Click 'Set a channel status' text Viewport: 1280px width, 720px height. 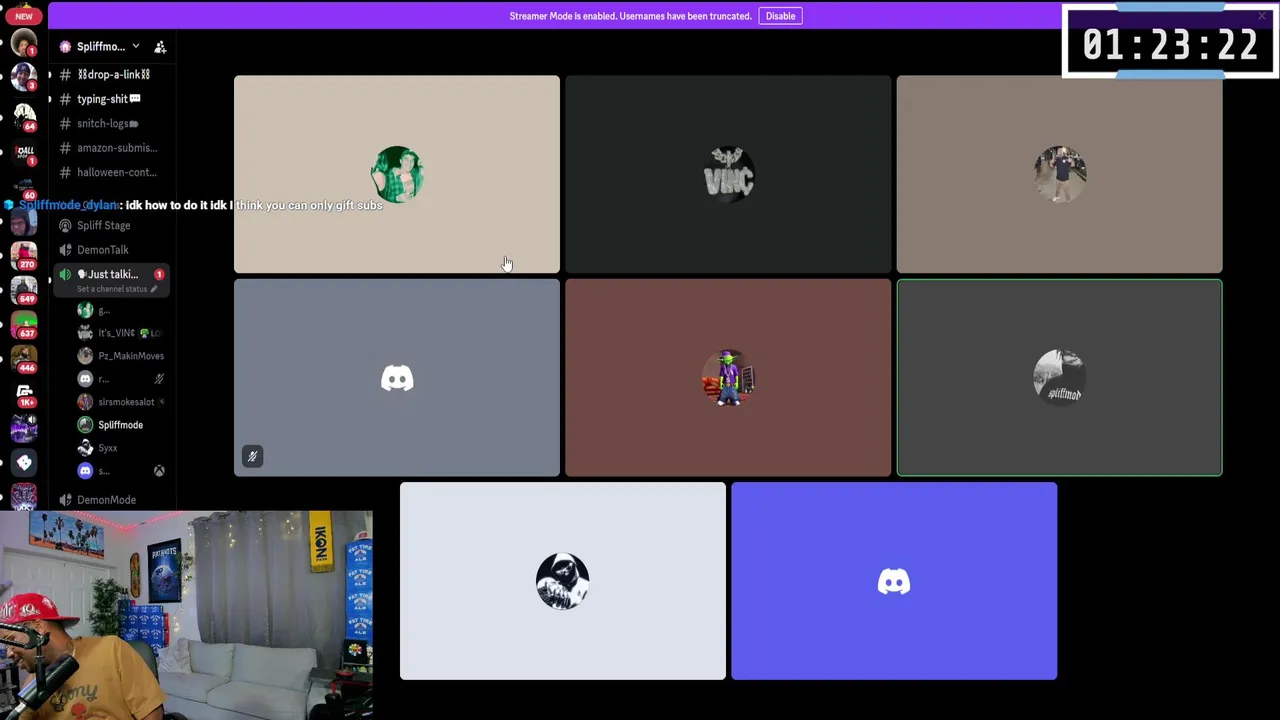[x=112, y=289]
